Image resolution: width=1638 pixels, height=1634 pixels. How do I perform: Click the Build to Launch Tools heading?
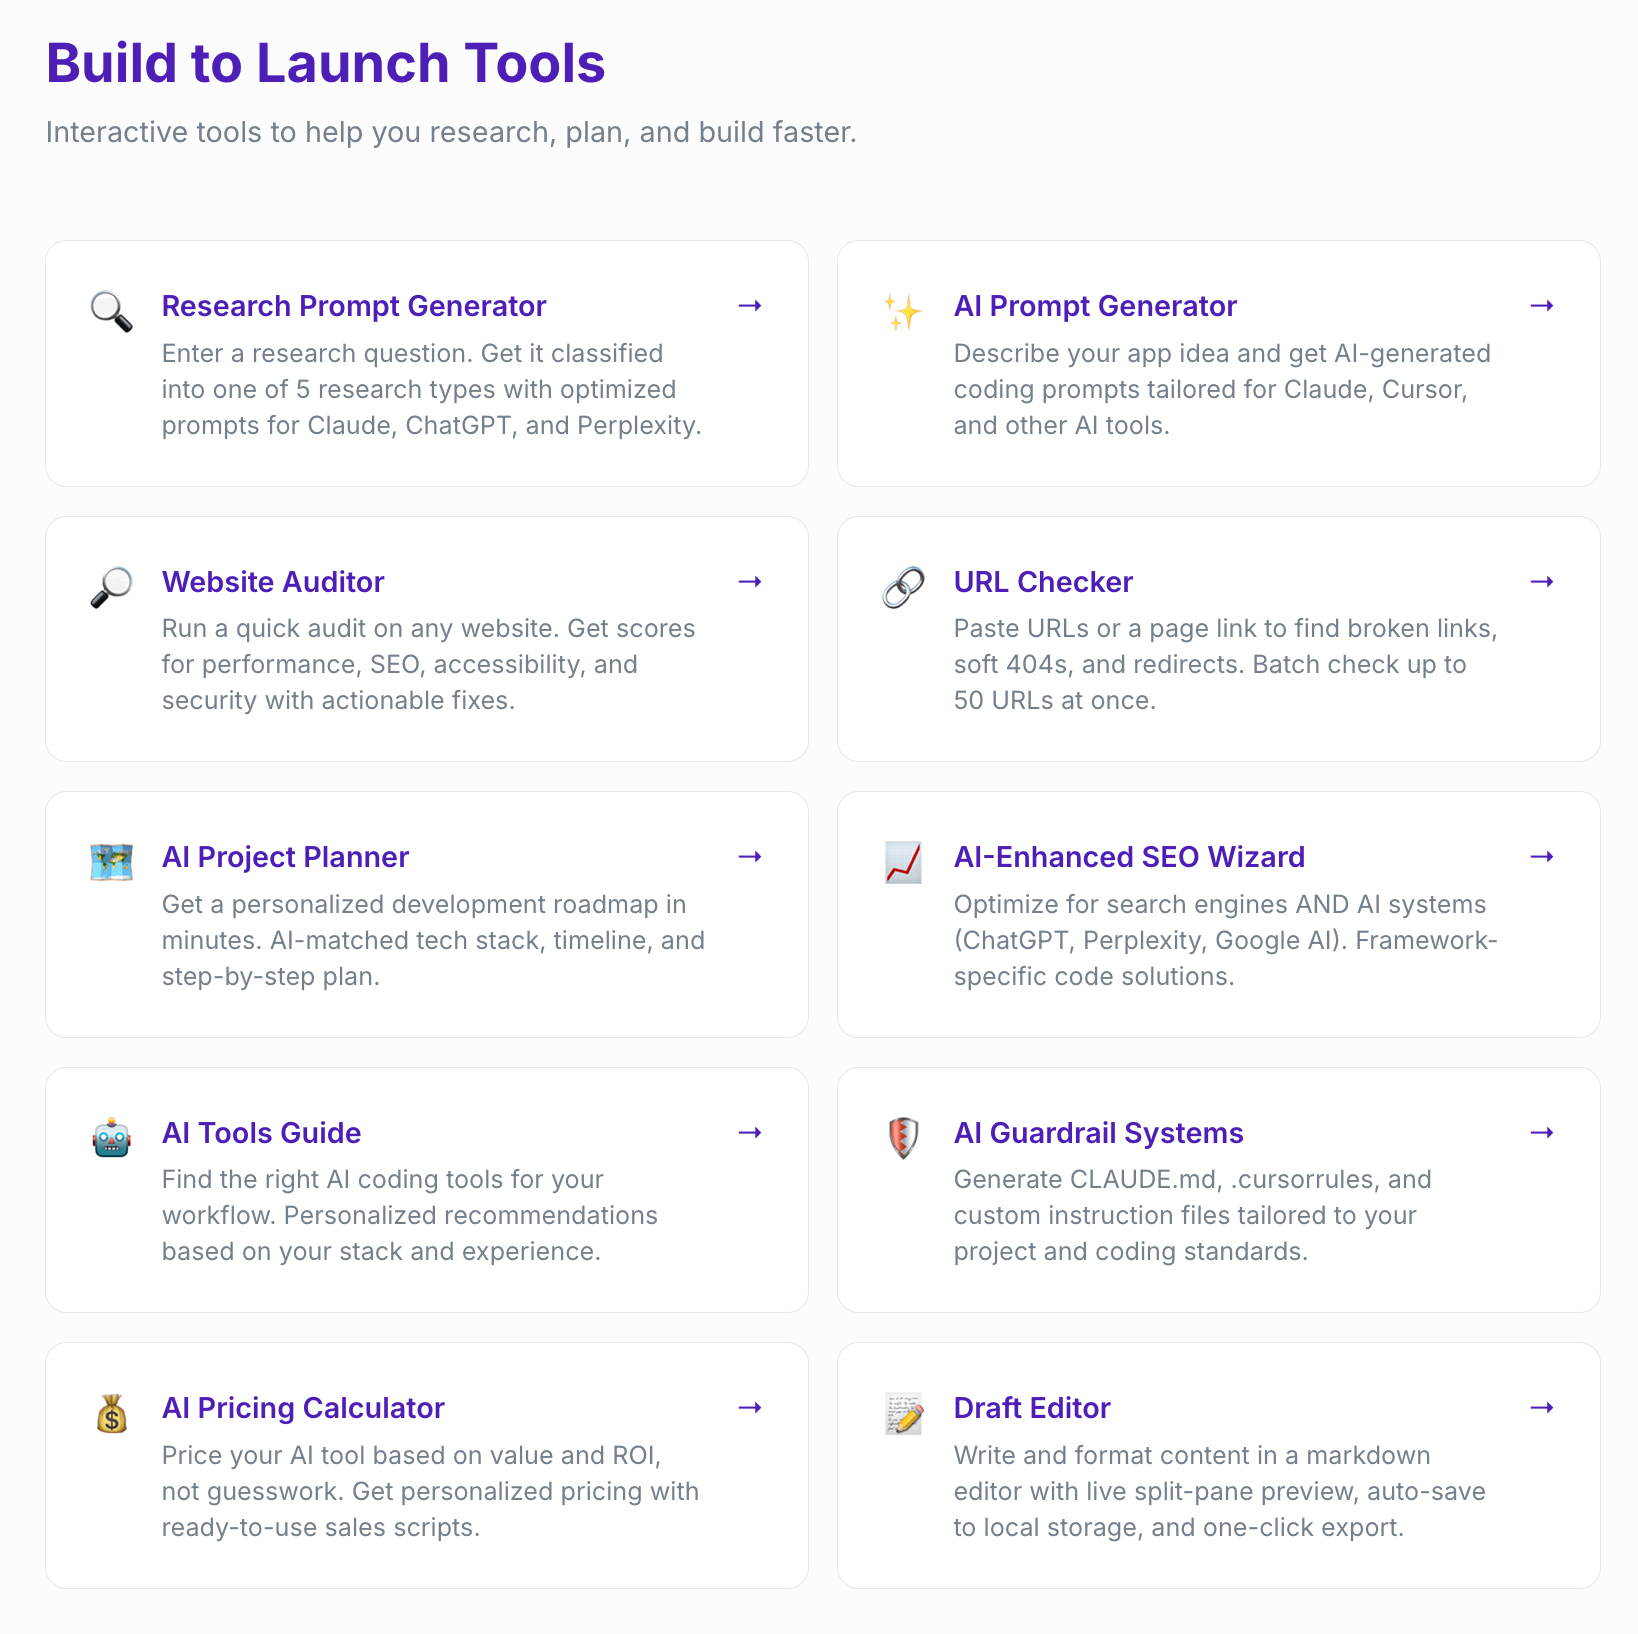point(326,63)
